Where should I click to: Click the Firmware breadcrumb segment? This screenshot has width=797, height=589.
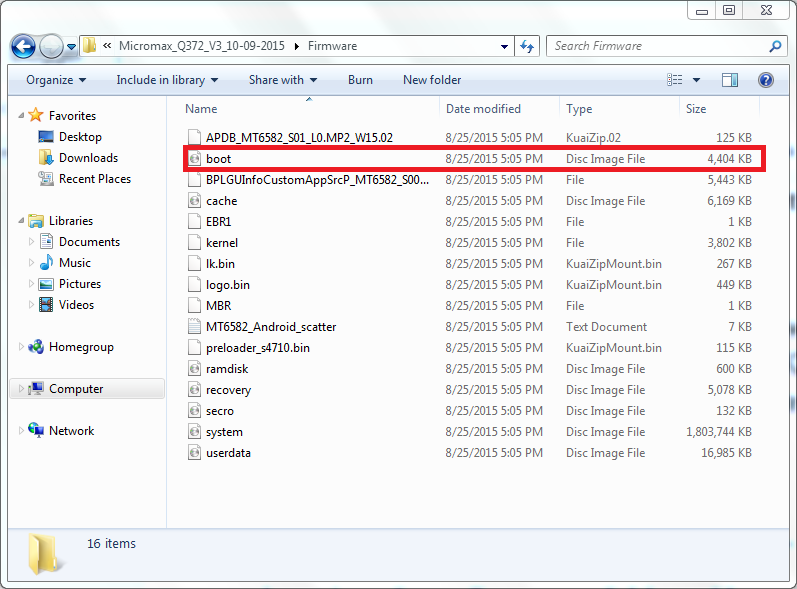332,46
